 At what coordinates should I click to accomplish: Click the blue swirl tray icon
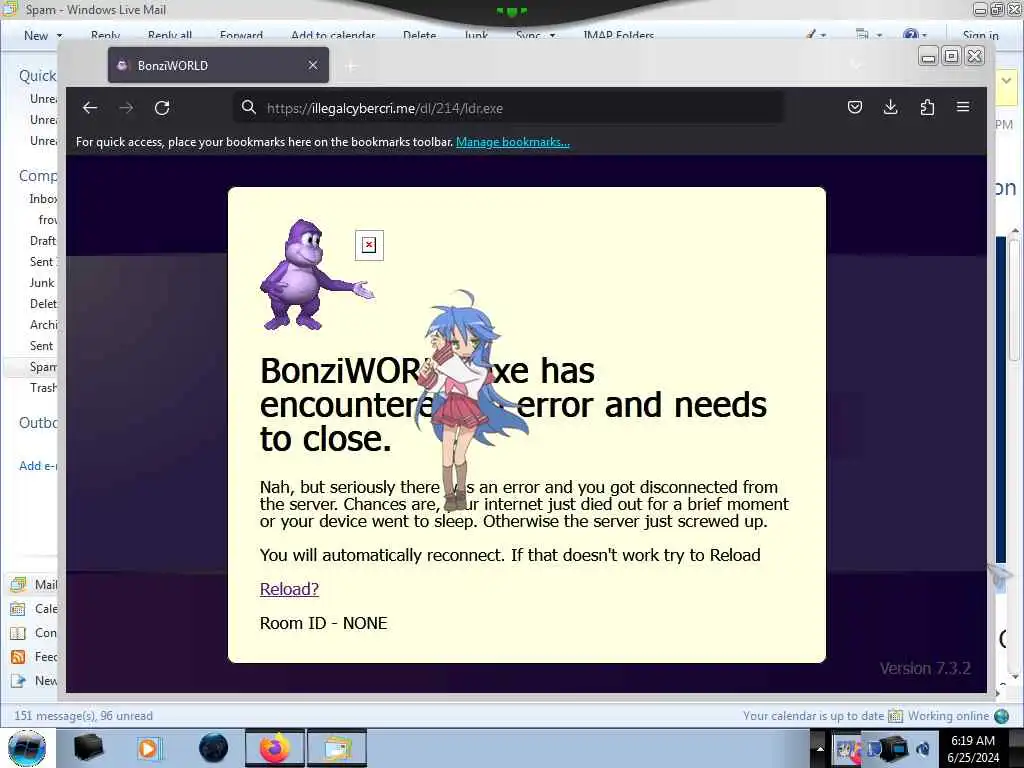click(923, 749)
